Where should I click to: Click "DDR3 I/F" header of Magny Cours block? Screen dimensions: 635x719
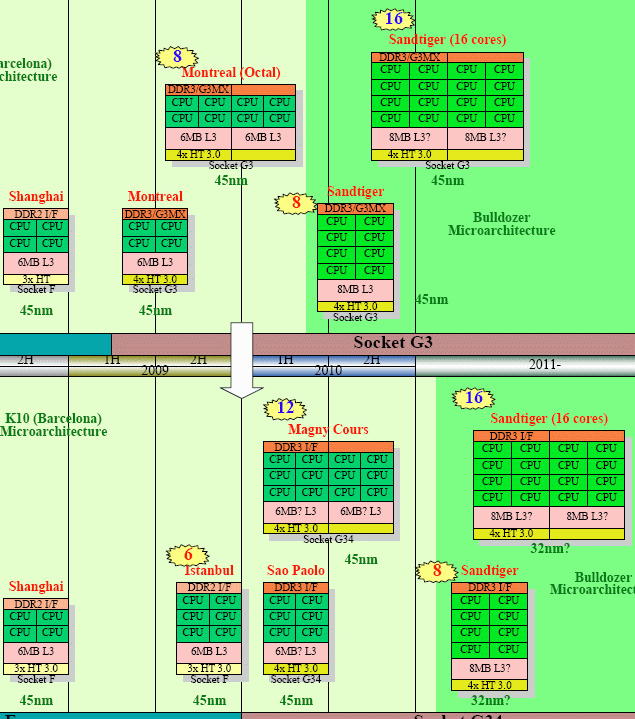tap(296, 447)
